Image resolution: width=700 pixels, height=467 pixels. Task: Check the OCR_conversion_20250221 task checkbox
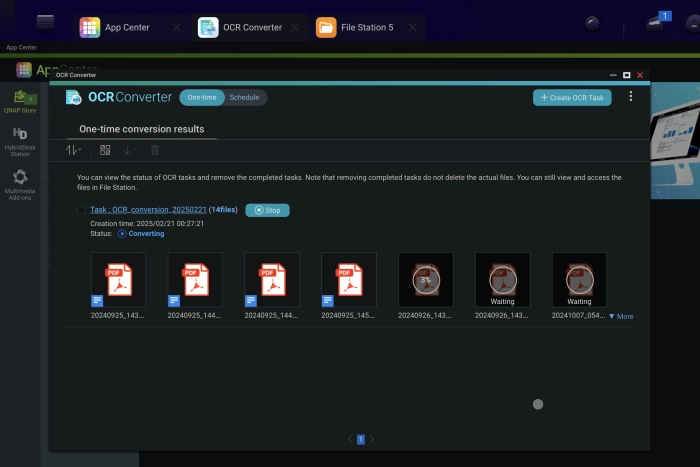point(81,210)
